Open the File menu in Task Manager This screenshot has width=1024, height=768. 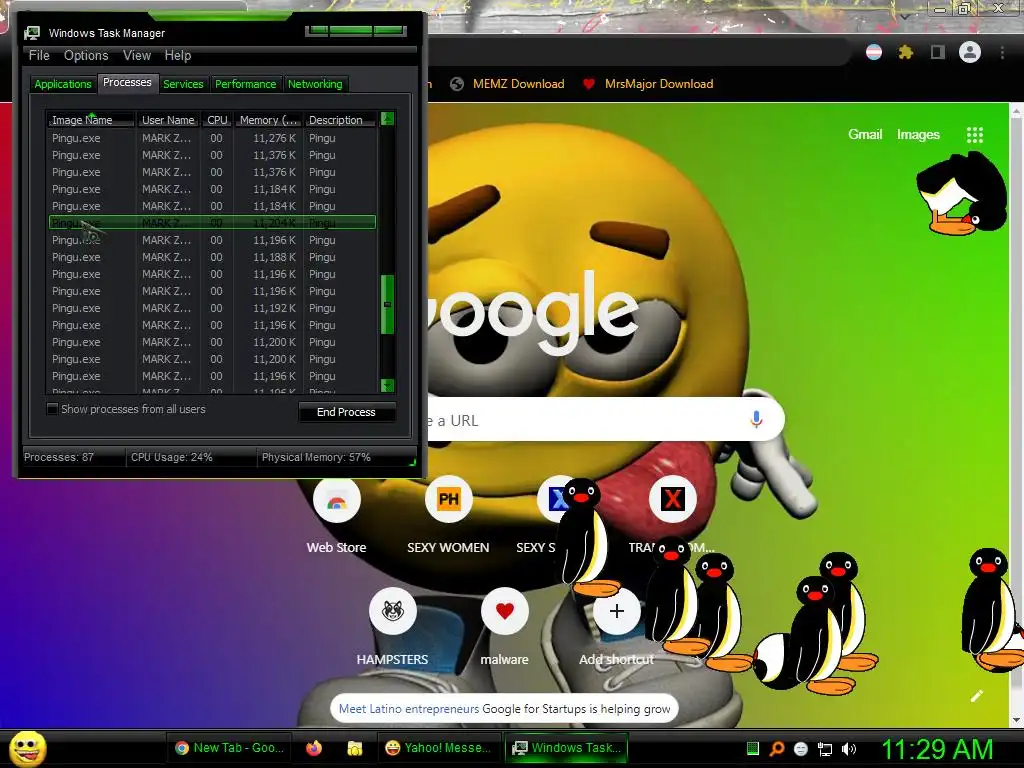39,56
